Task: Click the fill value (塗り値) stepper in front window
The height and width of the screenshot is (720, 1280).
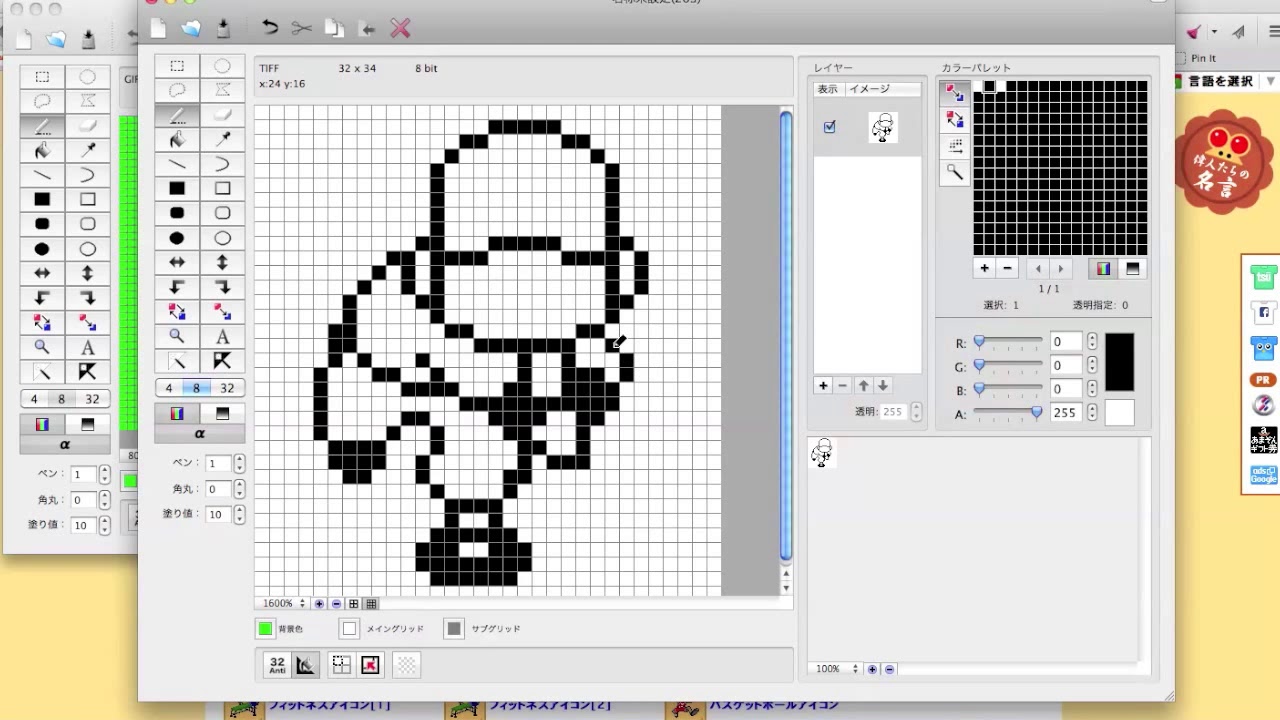Action: coord(239,514)
